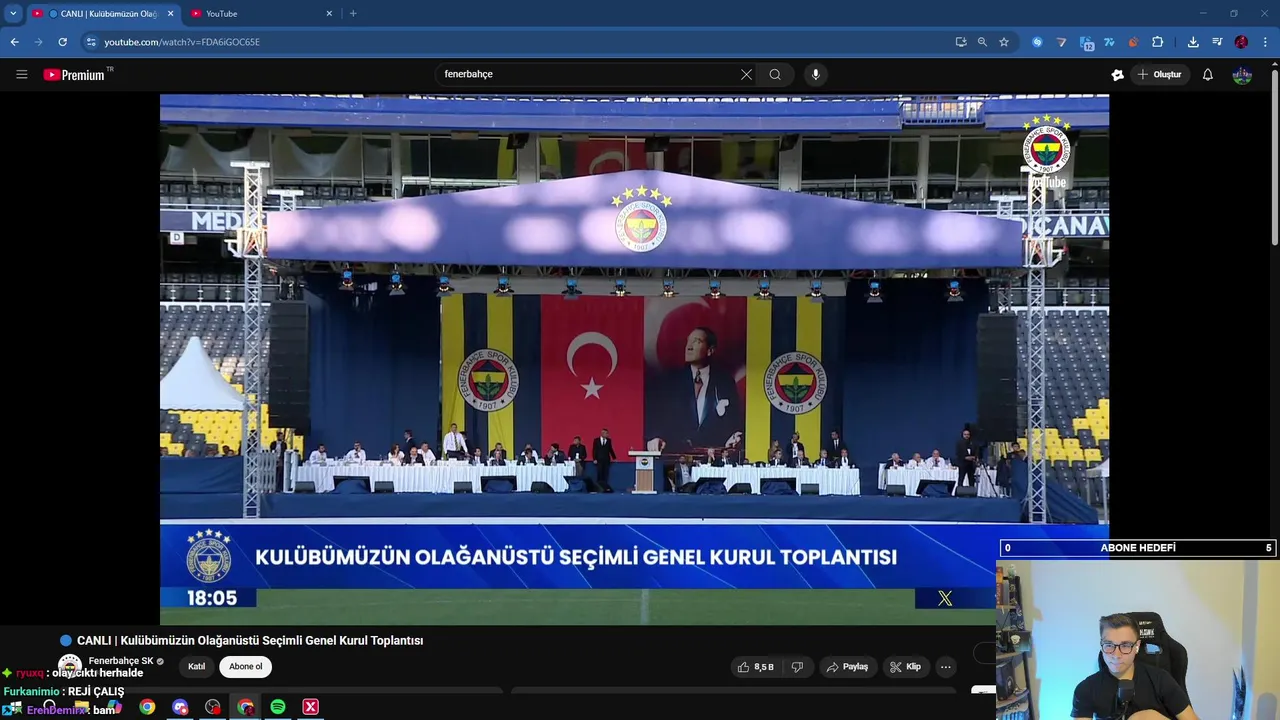Open more actions three-dot menu under video
This screenshot has height=720, width=1280.
945,667
